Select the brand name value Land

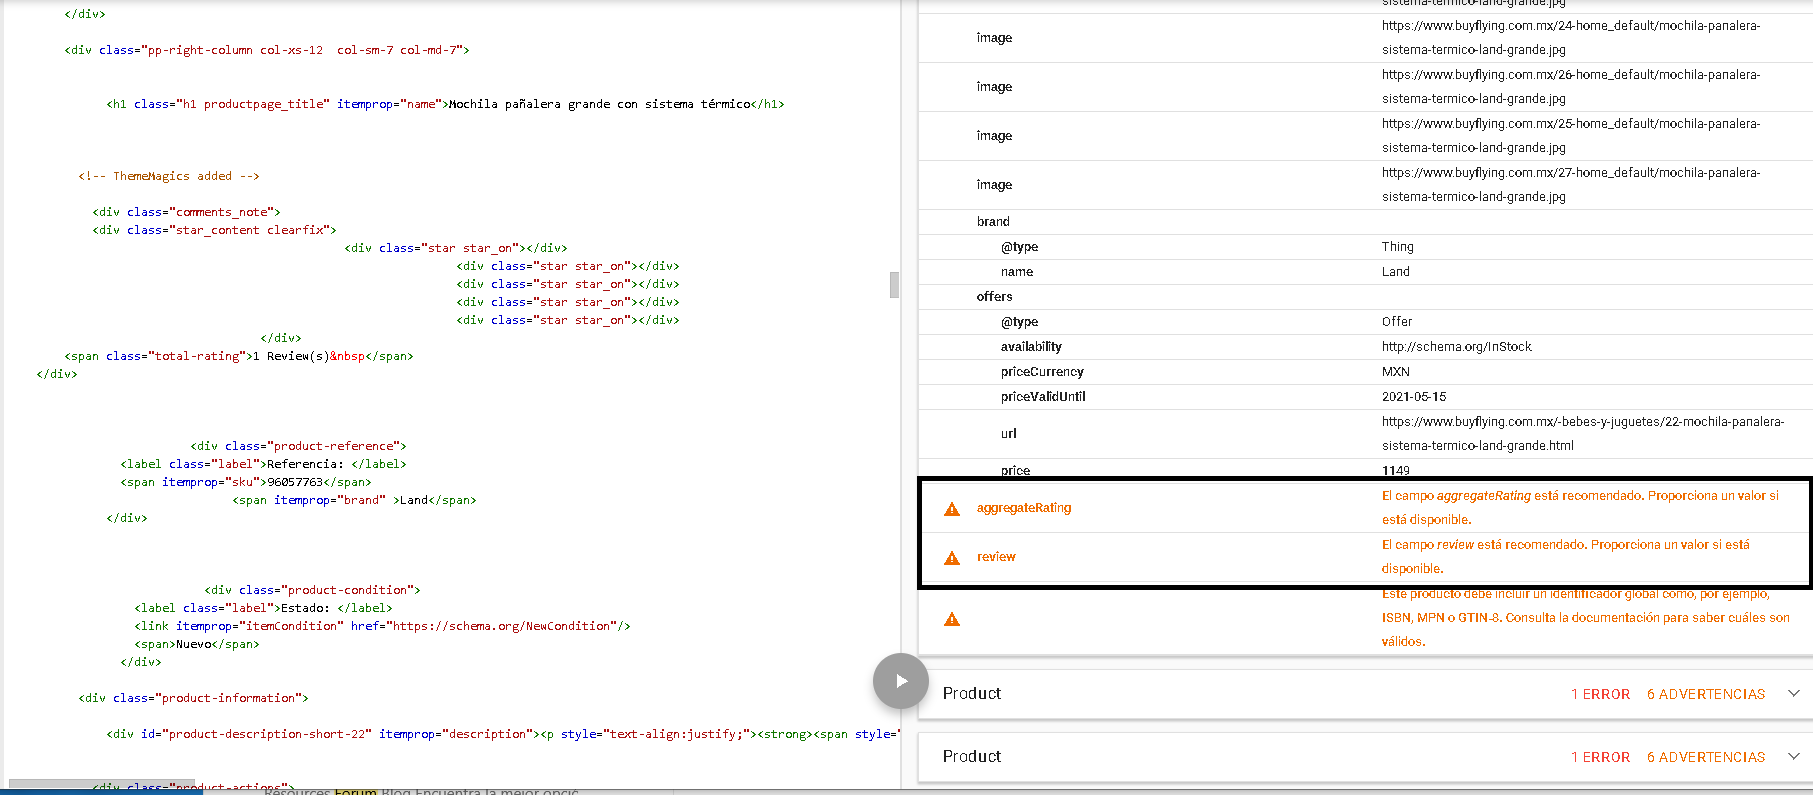tap(1396, 272)
